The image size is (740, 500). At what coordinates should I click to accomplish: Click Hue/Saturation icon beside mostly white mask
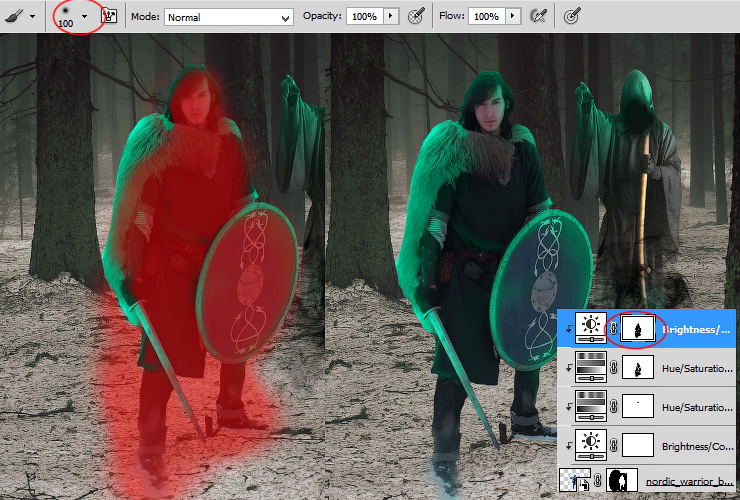tap(590, 406)
